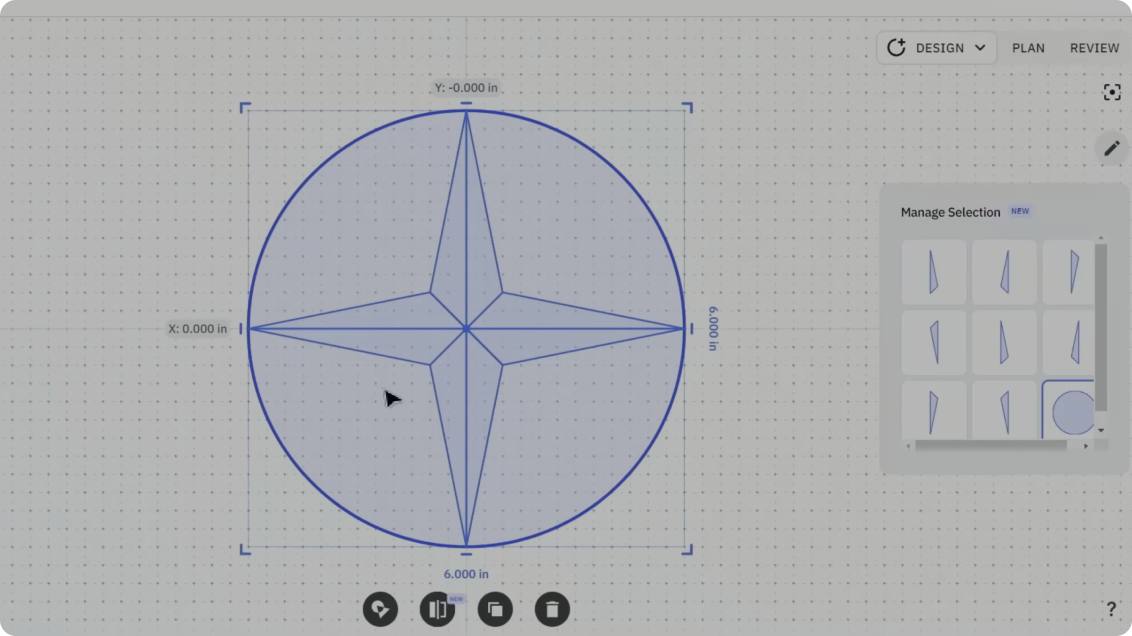This screenshot has width=1132, height=636.
Task: Click the NEW badge next to Manage Selection
Action: tap(1020, 211)
